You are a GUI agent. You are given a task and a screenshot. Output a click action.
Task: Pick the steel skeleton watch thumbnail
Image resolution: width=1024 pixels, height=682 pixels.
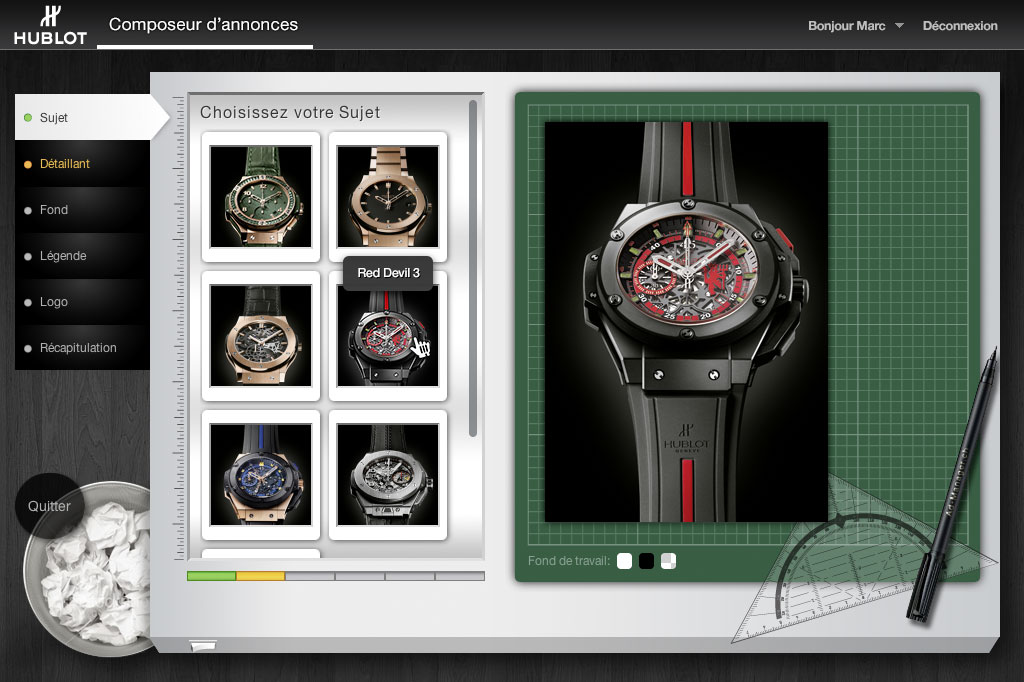point(388,475)
